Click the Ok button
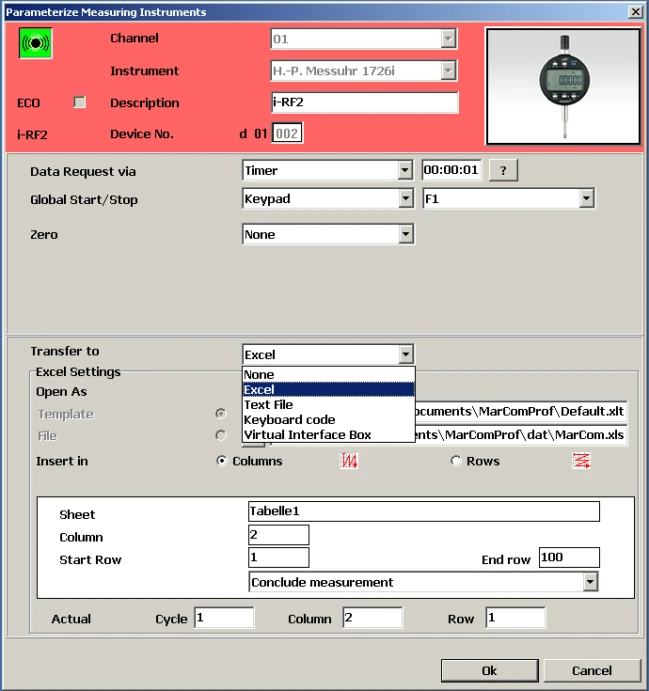The image size is (649, 691). [489, 670]
